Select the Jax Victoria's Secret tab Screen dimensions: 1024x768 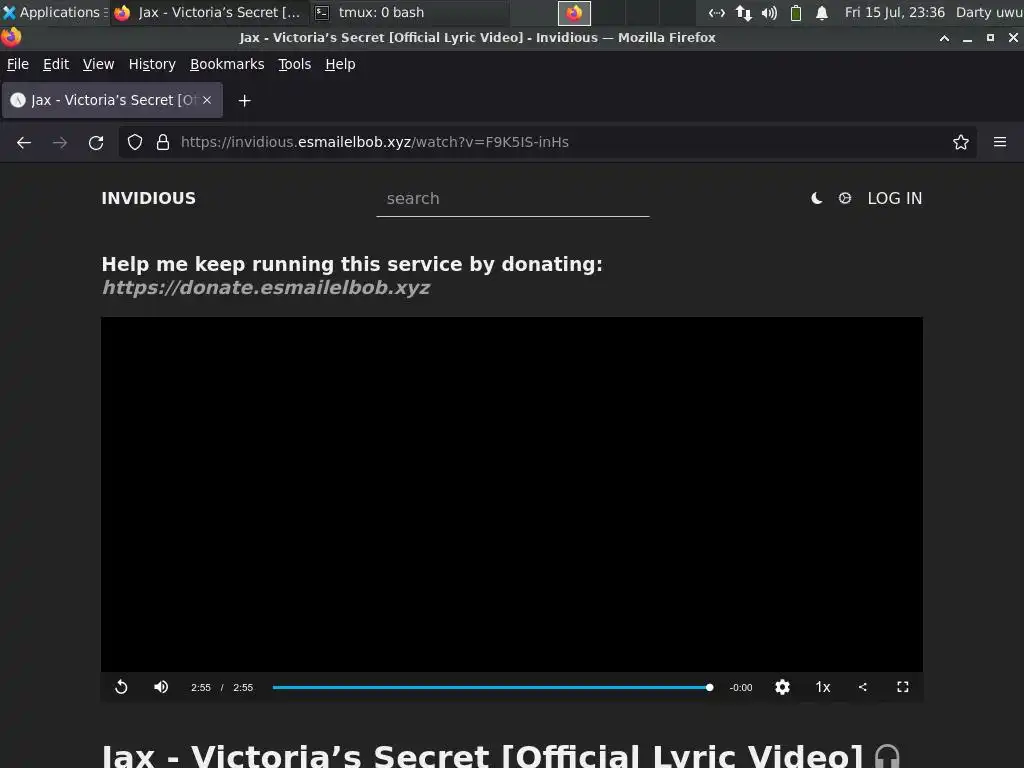point(112,100)
